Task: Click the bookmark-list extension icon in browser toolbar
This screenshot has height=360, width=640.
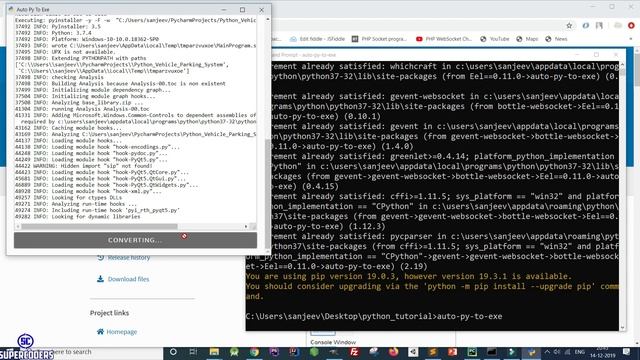Action: 599,26
